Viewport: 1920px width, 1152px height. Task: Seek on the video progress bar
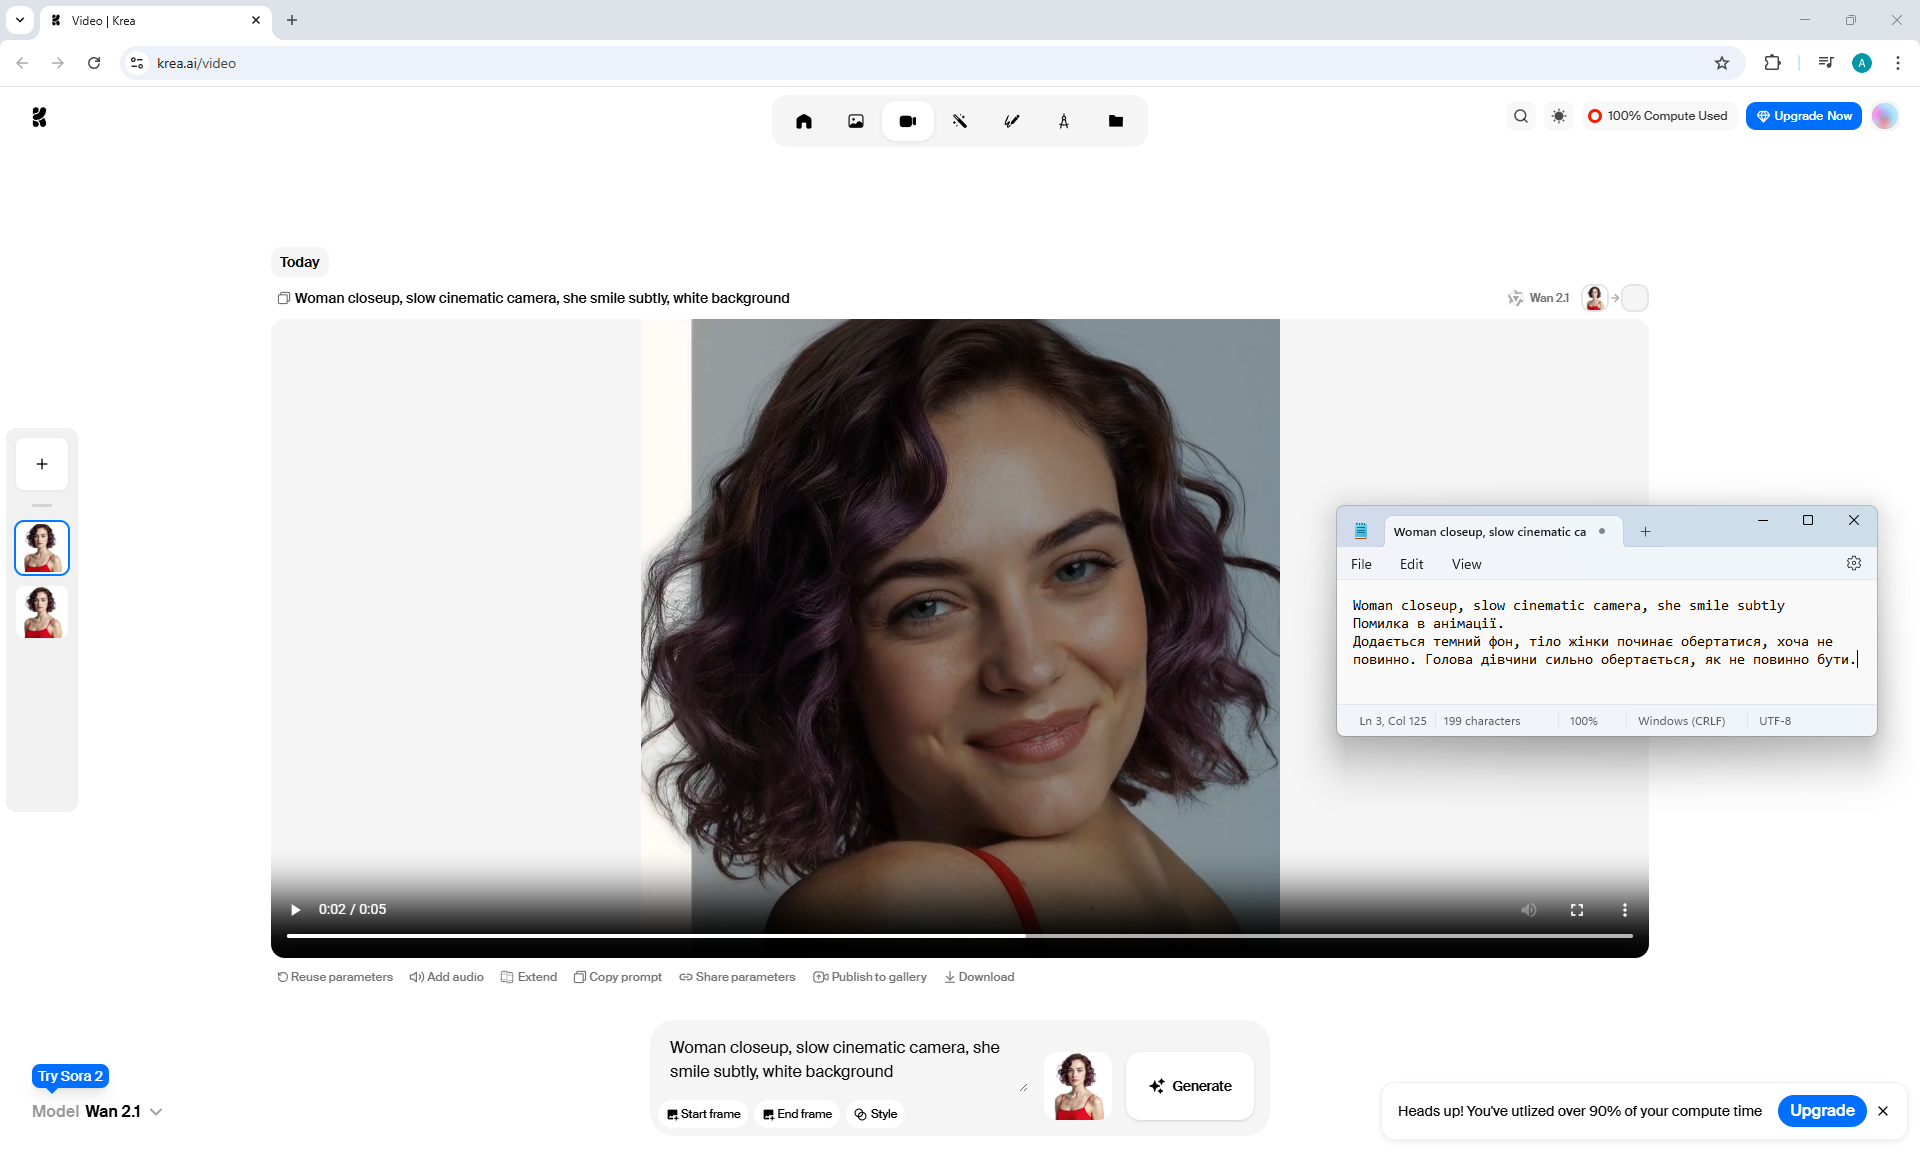click(x=958, y=936)
